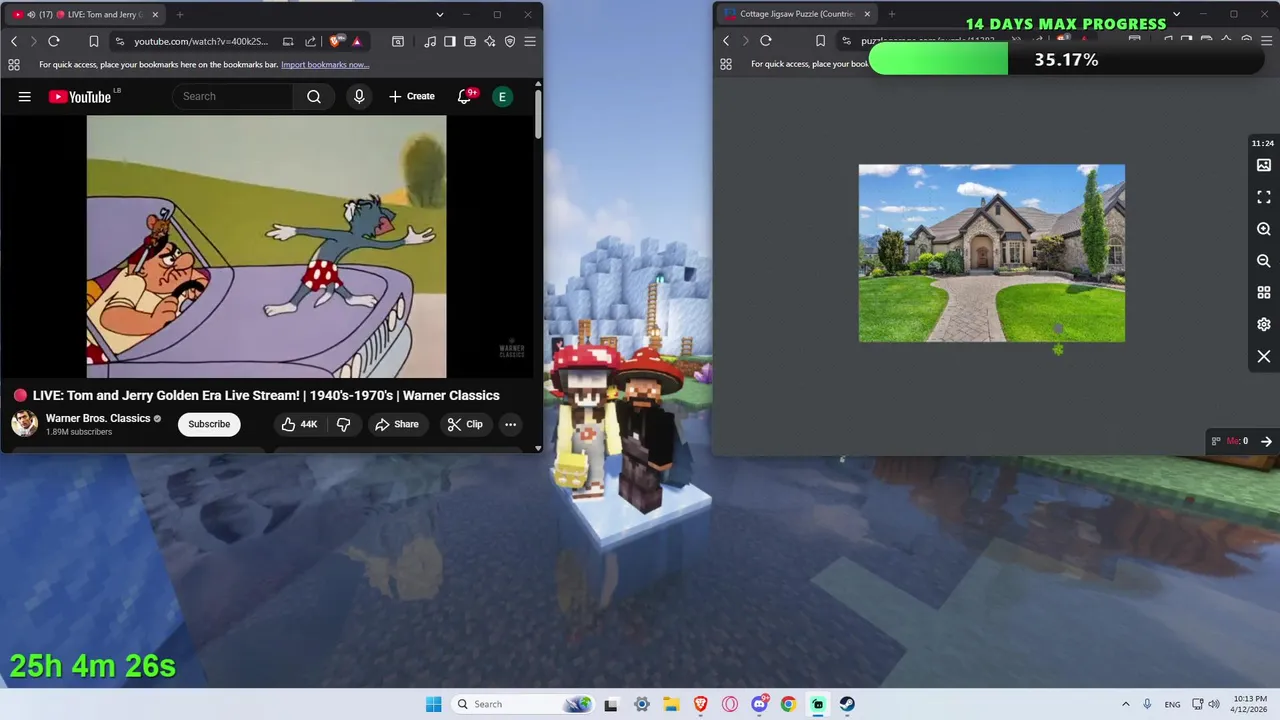The width and height of the screenshot is (1280, 720).
Task: Zoom out on the jigsaw puzzle
Action: 1264,261
